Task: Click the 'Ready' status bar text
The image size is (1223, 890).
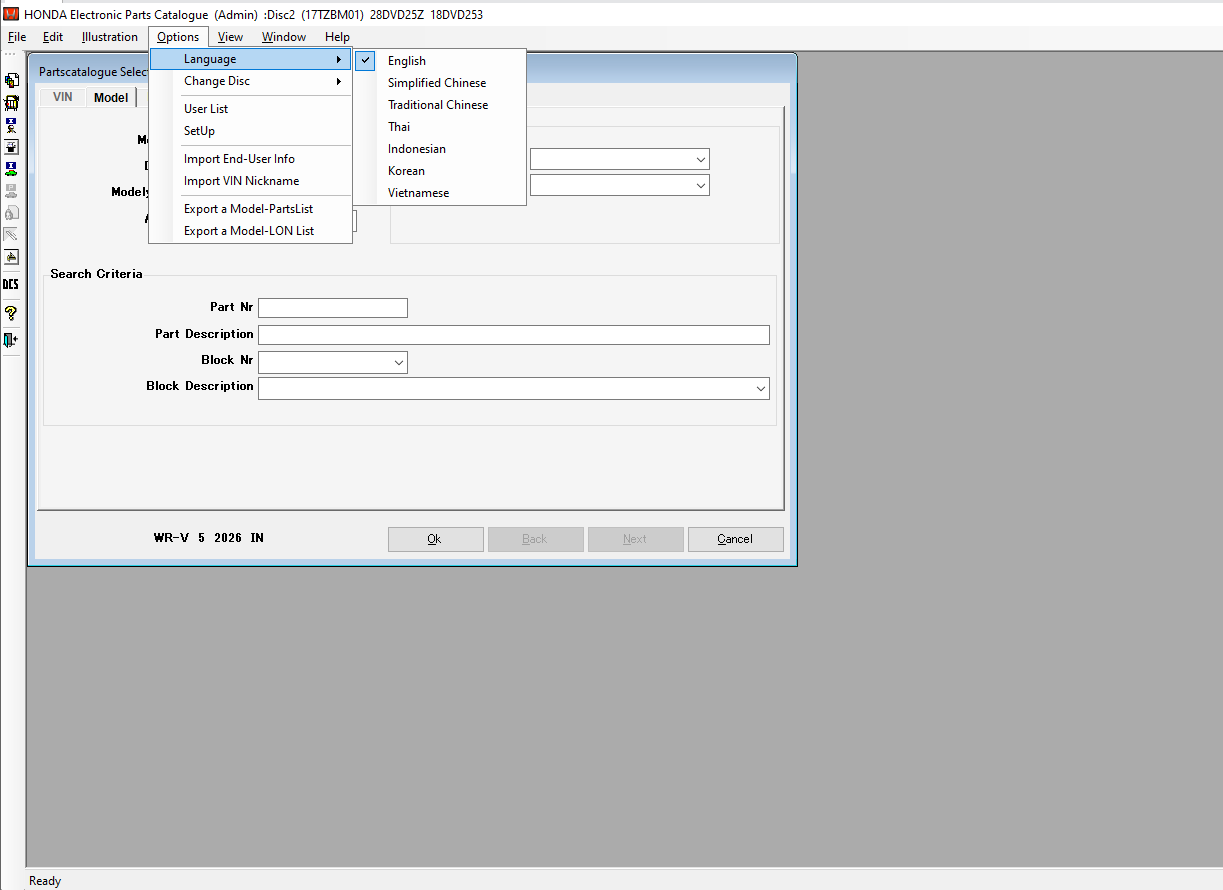Action: click(45, 881)
